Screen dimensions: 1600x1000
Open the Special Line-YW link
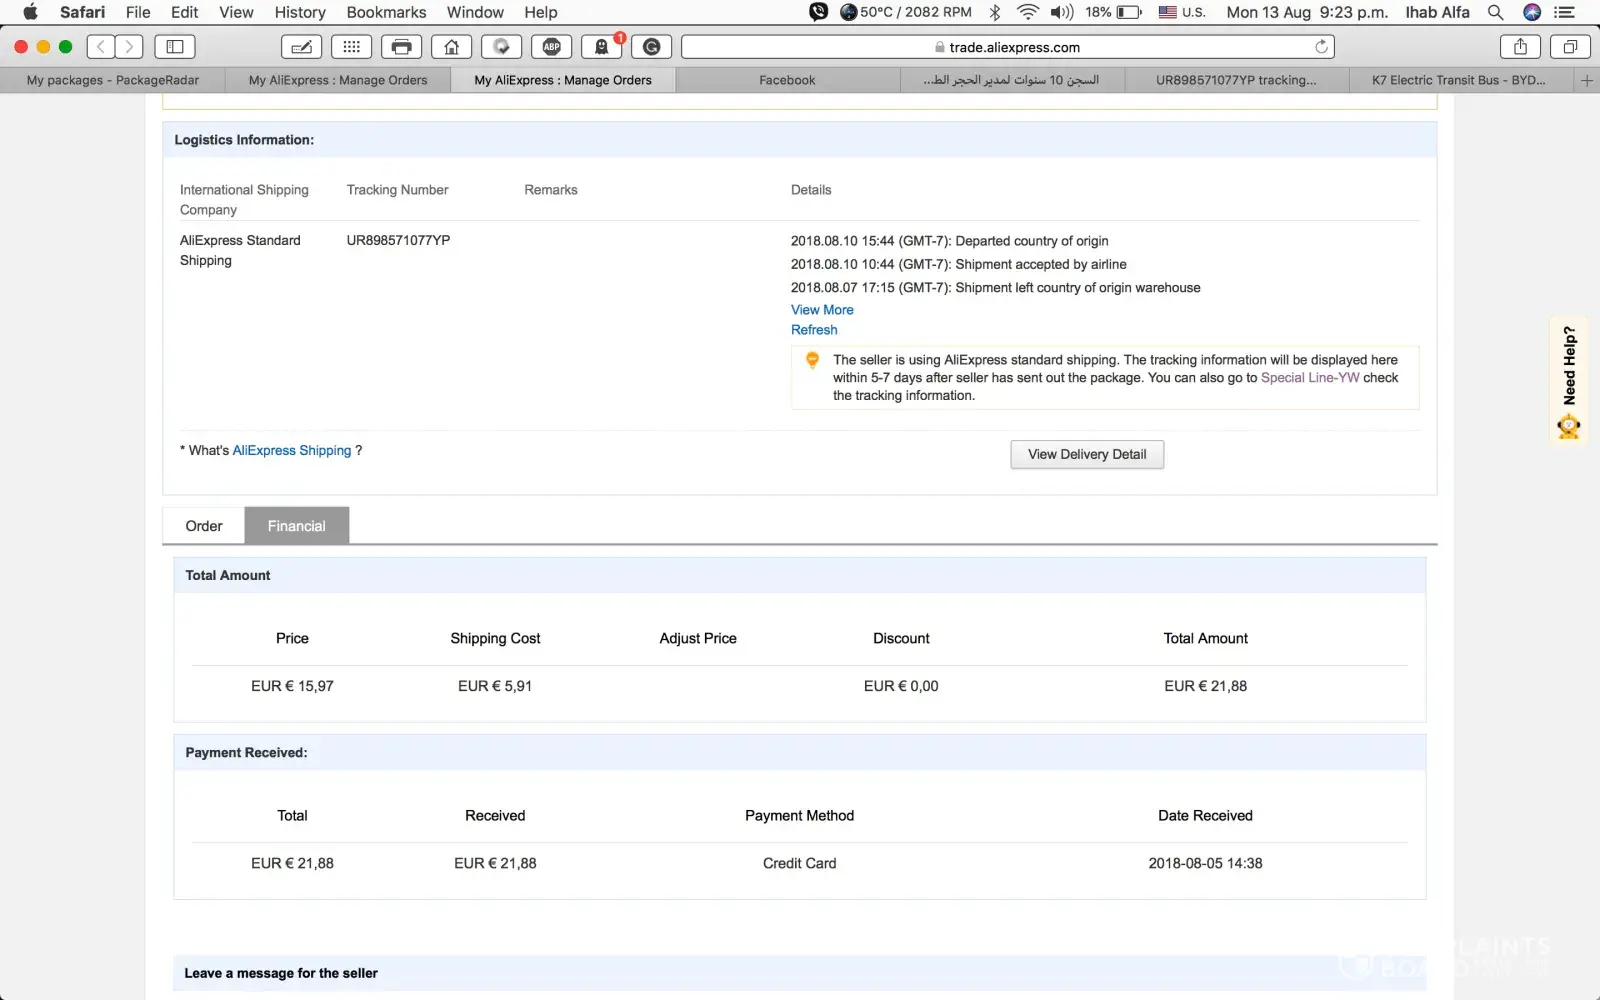tap(1309, 378)
